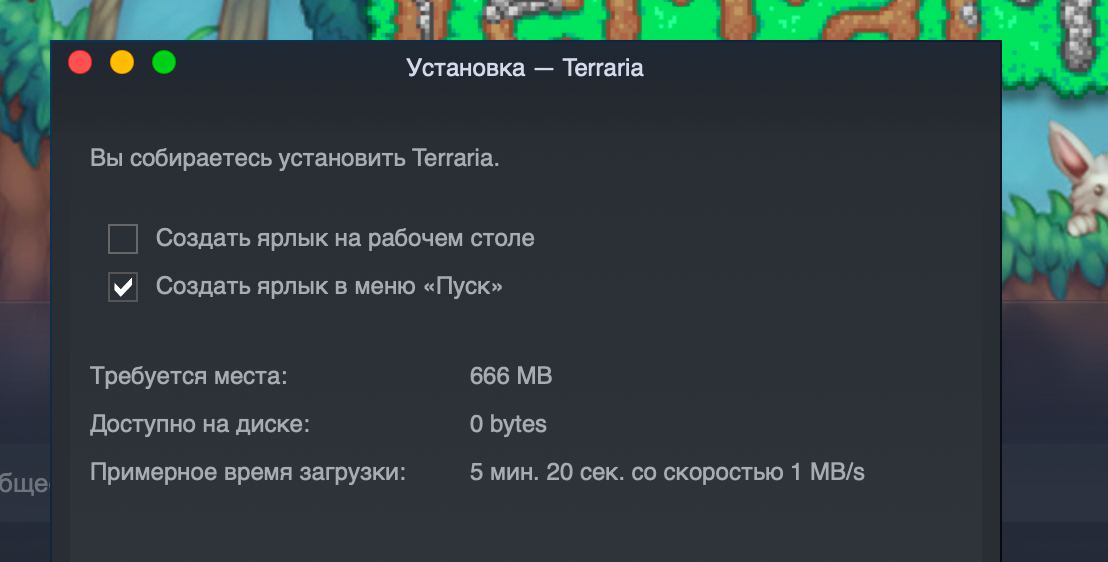This screenshot has width=1108, height=562.
Task: Click the window title «Установка — Terraria»
Action: (525, 68)
